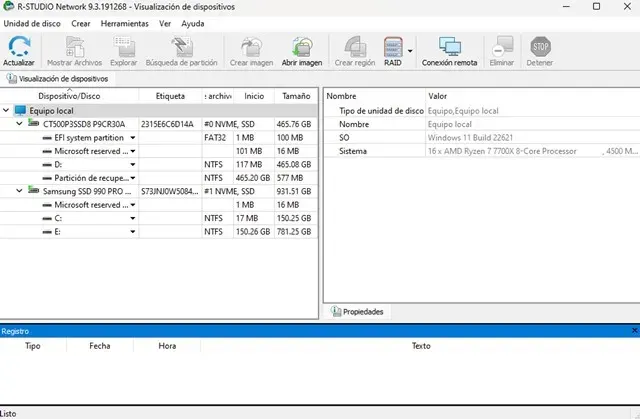
Task: Collapse the Samsung SSD 990 PRO node
Action: [19, 191]
